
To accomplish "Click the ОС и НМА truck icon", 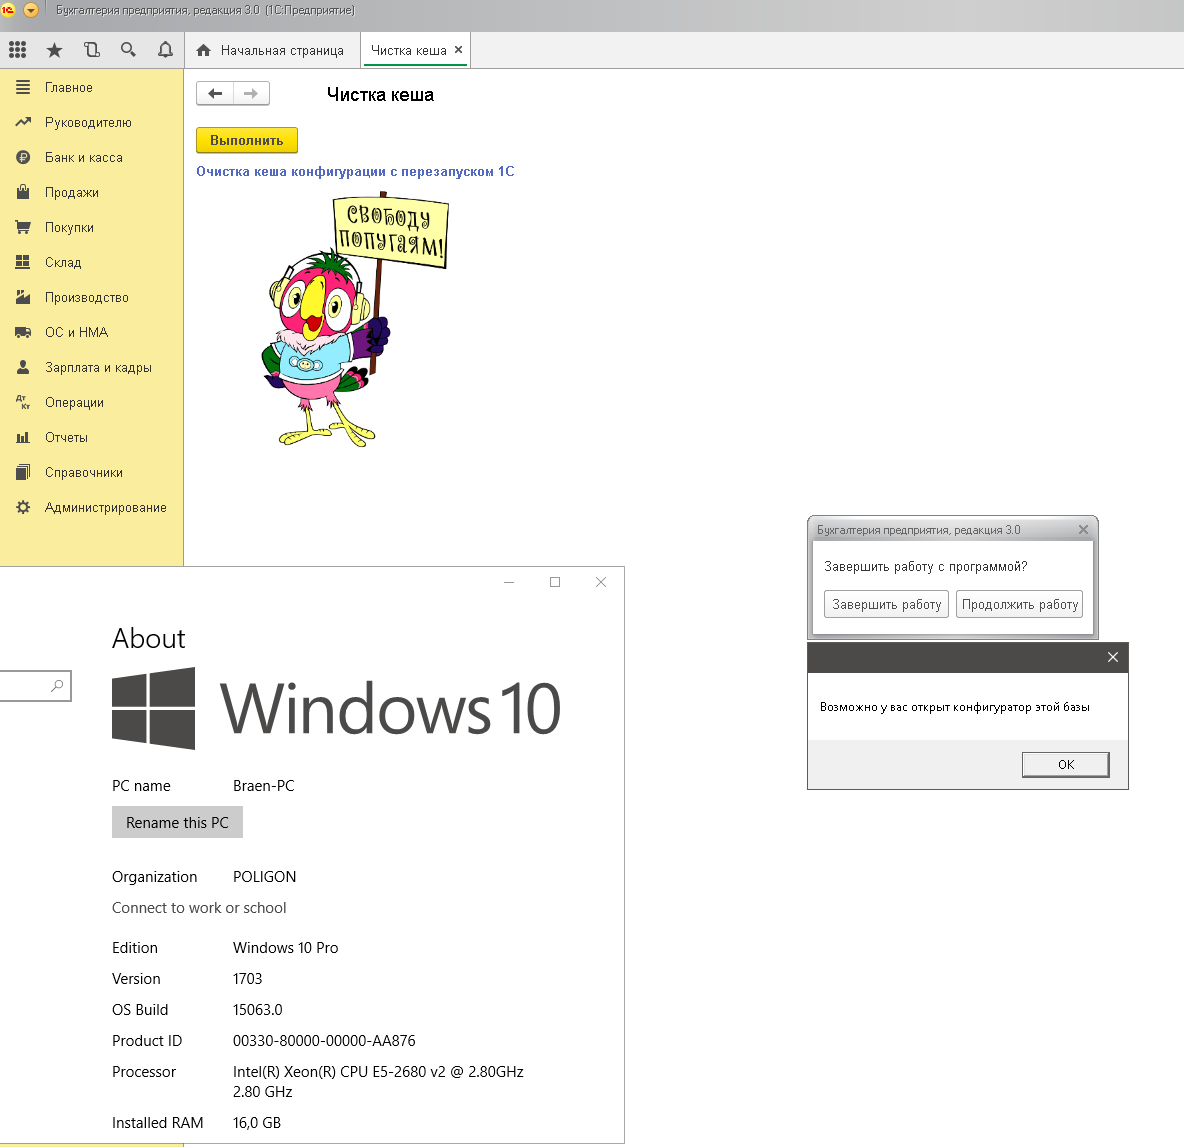I will coord(23,332).
